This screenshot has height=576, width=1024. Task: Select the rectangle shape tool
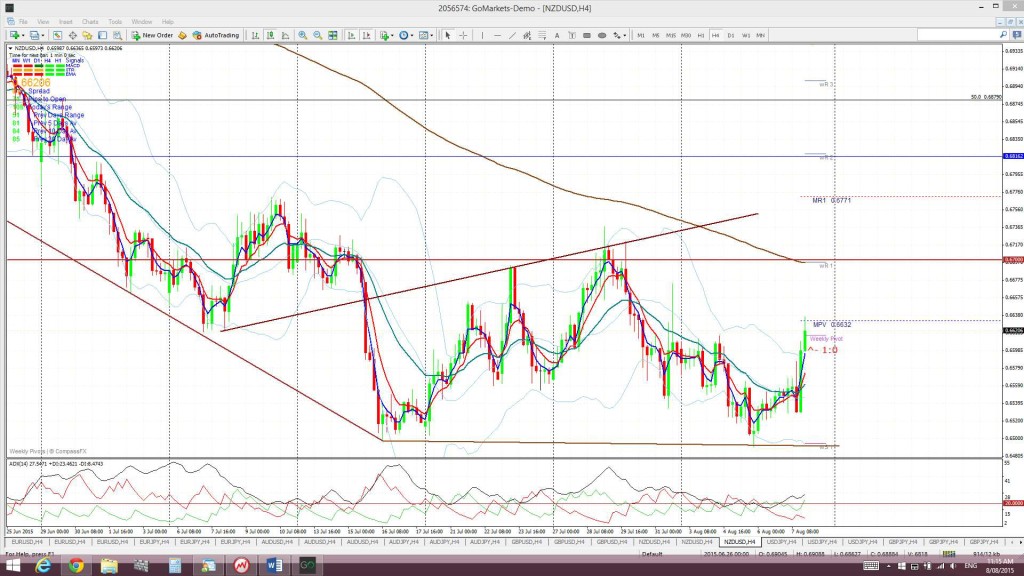pos(586,35)
